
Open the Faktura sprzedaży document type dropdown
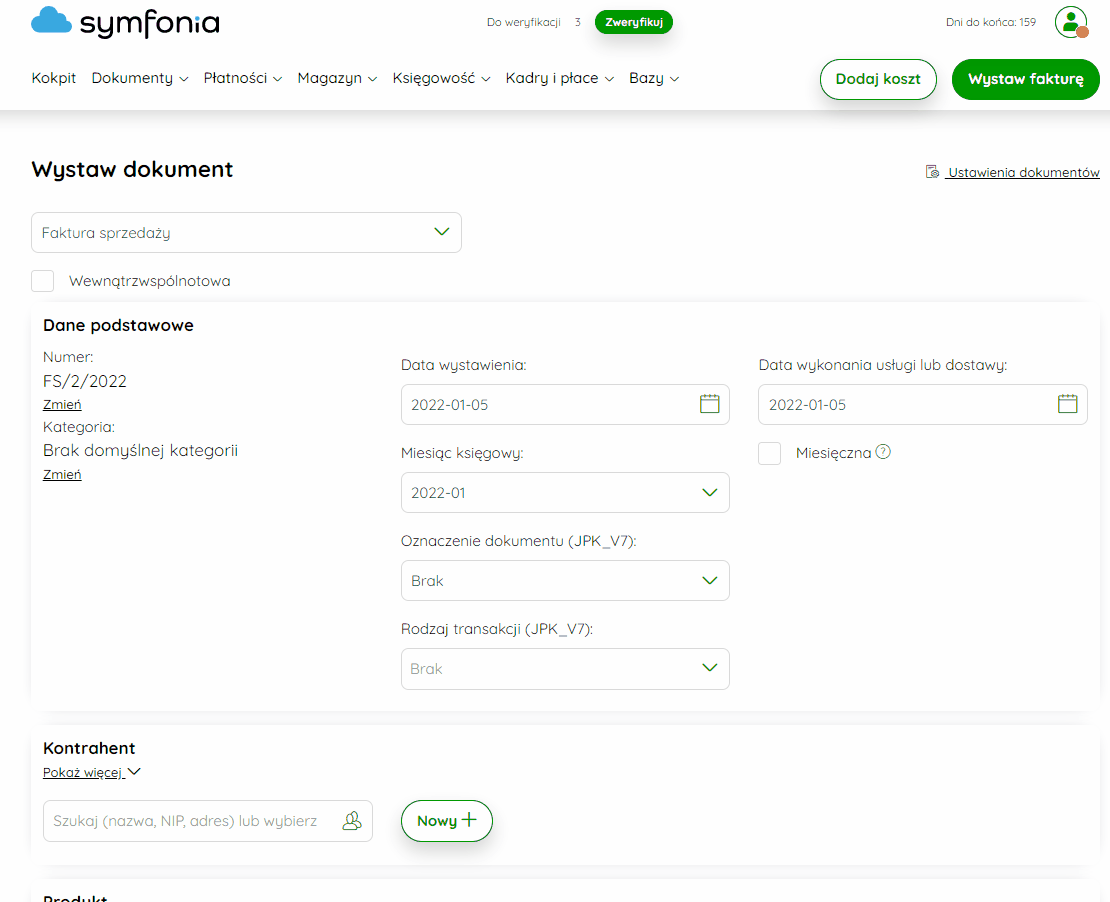(246, 232)
